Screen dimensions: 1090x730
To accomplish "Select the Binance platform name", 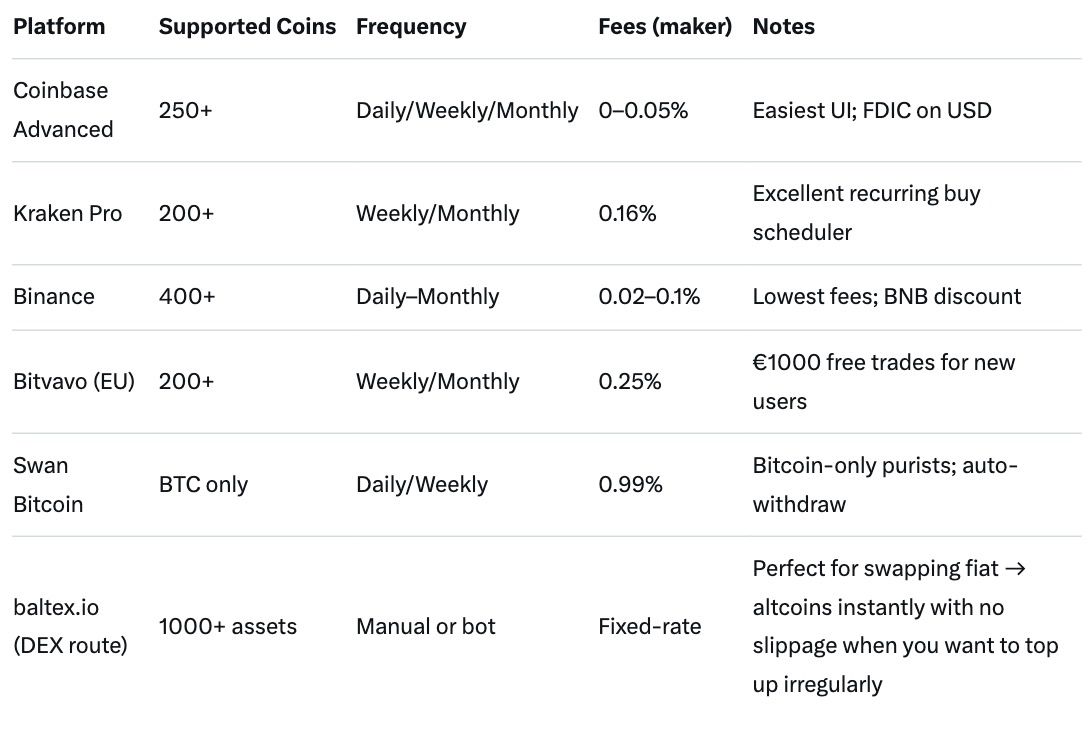I will [x=54, y=297].
